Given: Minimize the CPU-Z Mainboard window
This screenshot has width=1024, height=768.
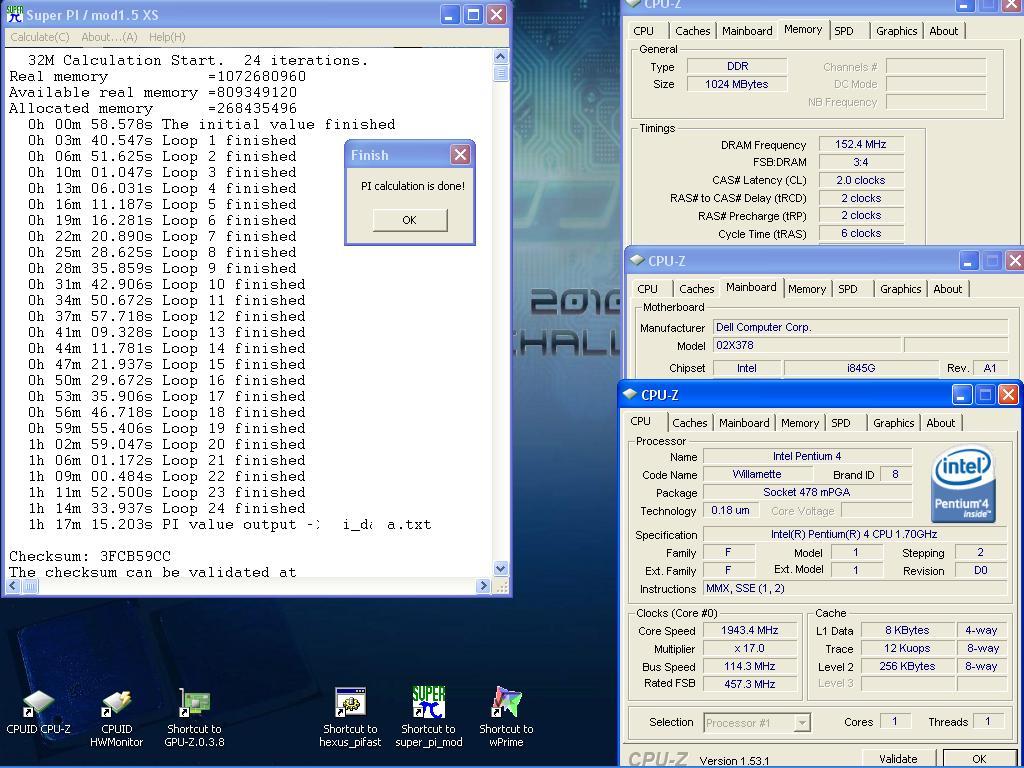Looking at the screenshot, I should click(968, 261).
